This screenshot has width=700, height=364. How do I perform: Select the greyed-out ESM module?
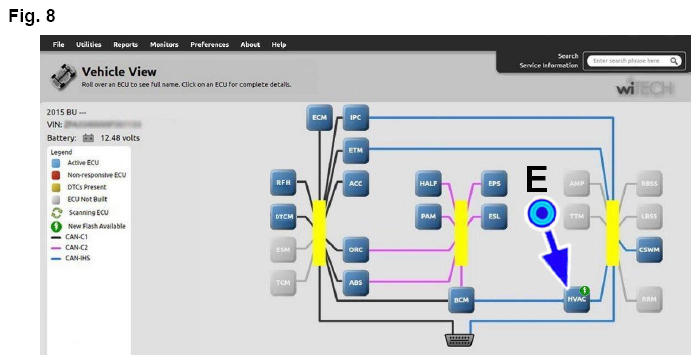(283, 250)
